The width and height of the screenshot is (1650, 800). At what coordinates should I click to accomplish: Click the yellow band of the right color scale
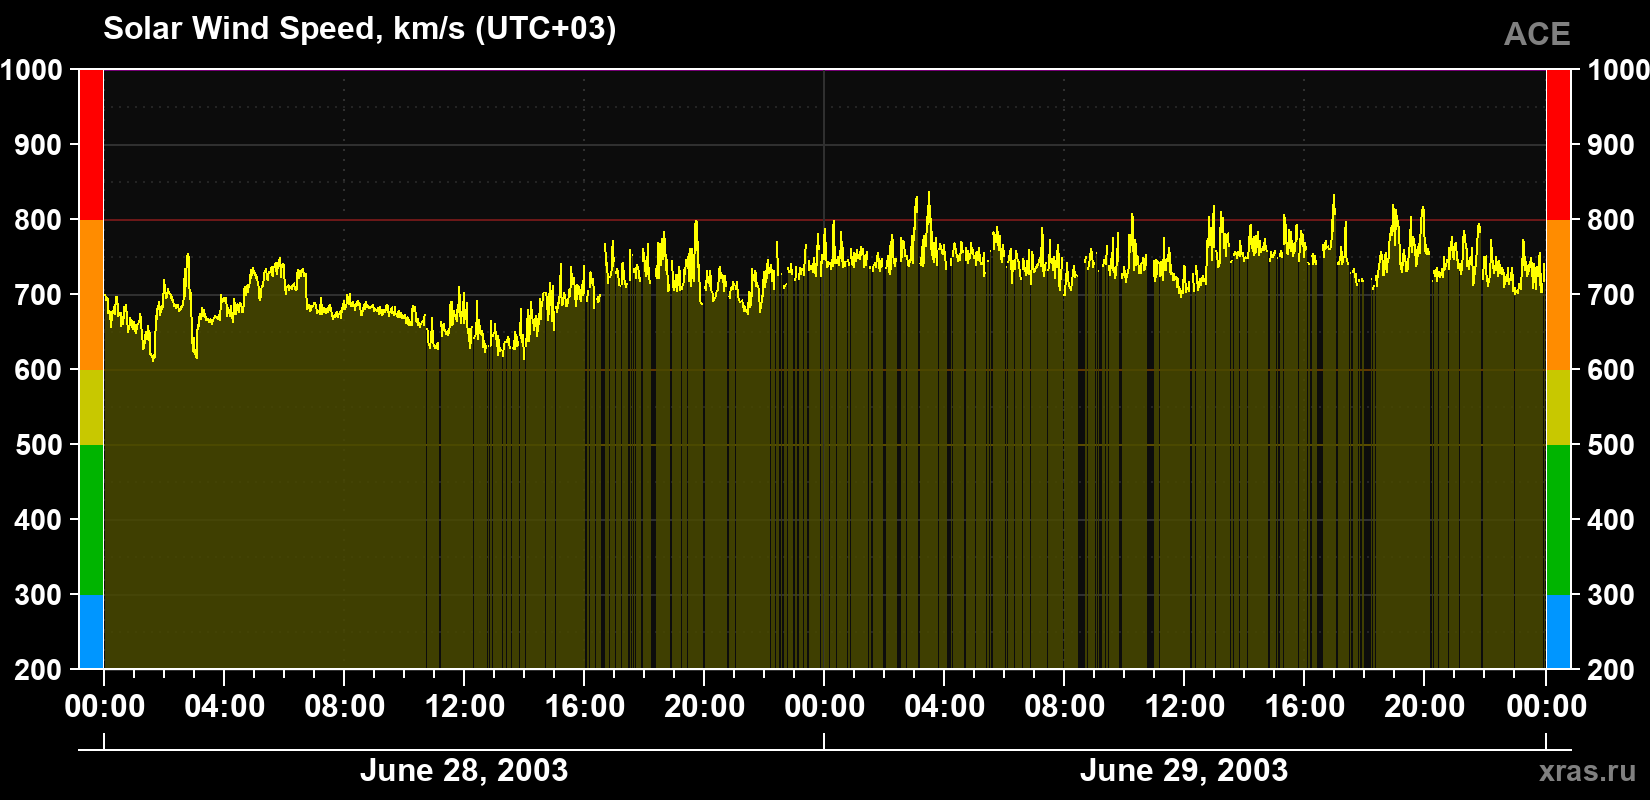[1558, 407]
